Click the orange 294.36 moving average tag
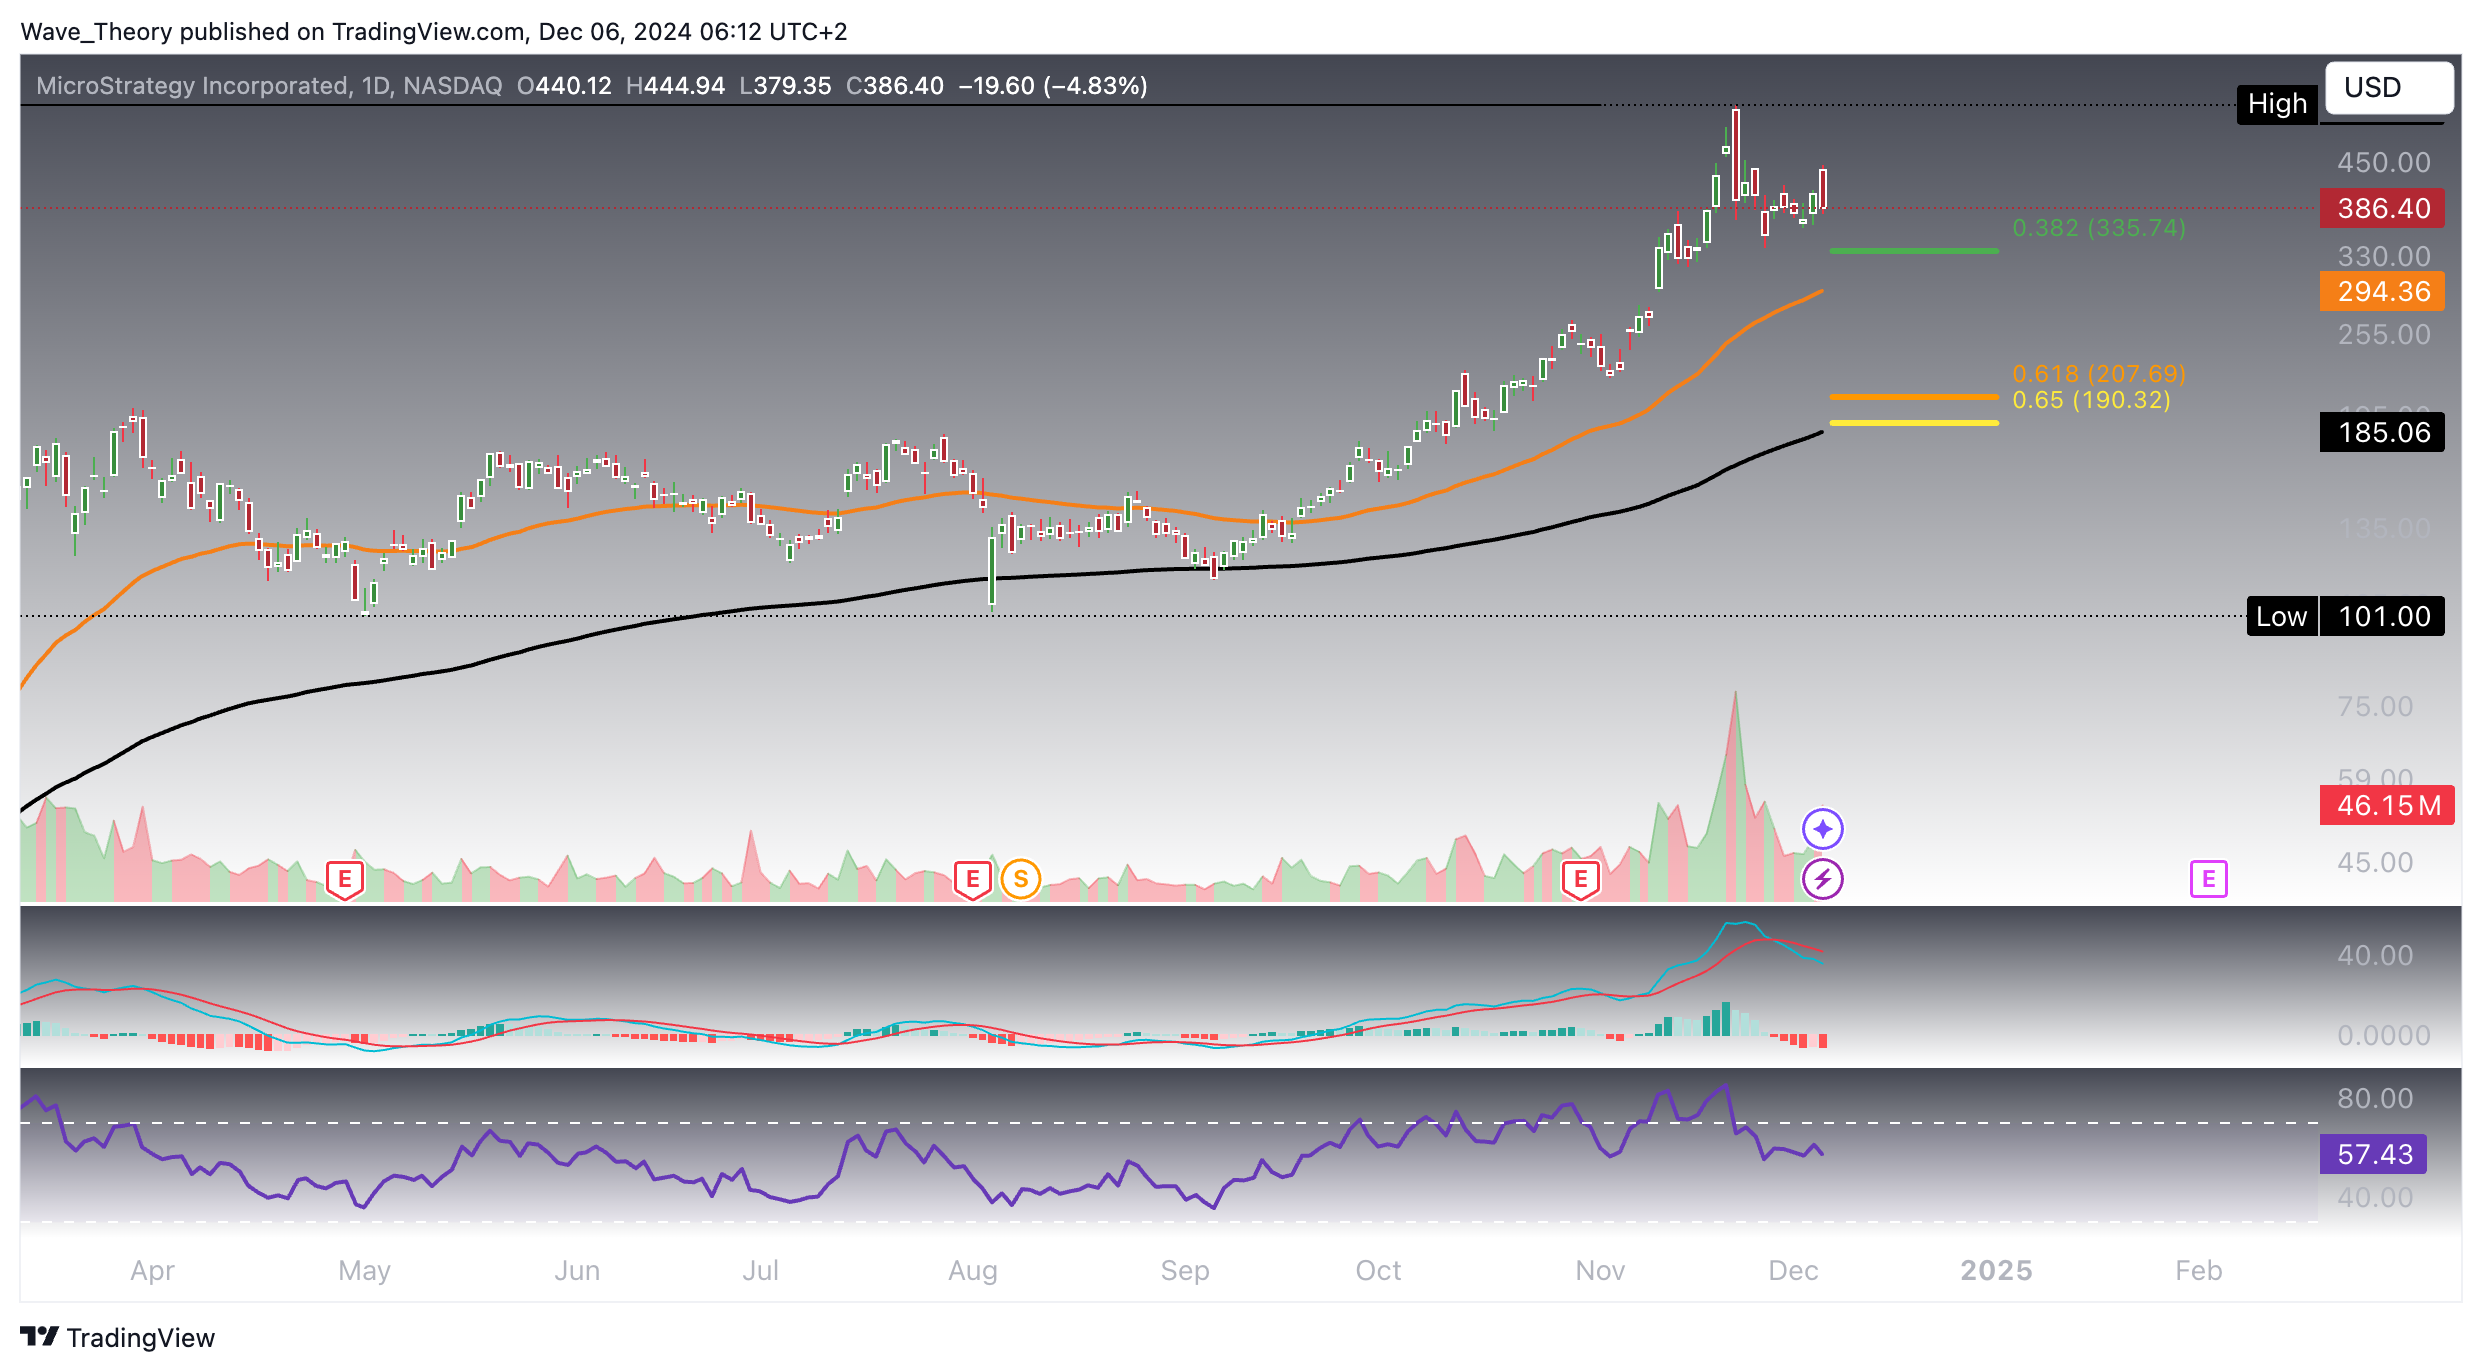Screen dimensions: 2482x1372 [x=2383, y=291]
